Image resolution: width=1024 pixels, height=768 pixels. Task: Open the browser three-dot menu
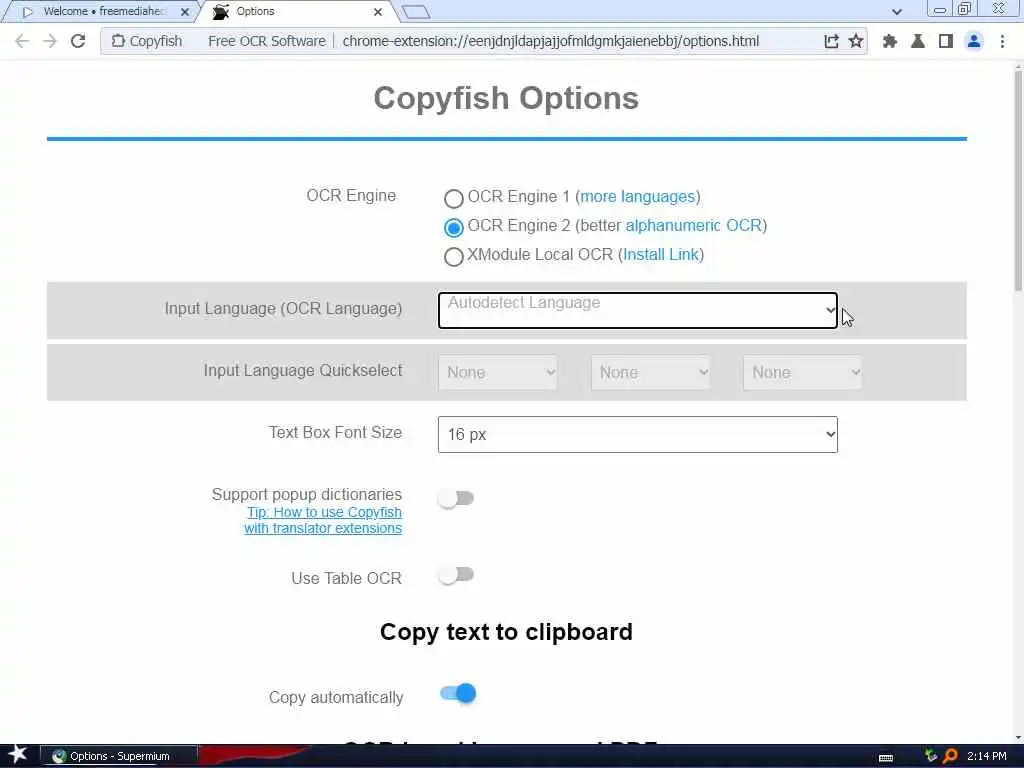(1002, 41)
